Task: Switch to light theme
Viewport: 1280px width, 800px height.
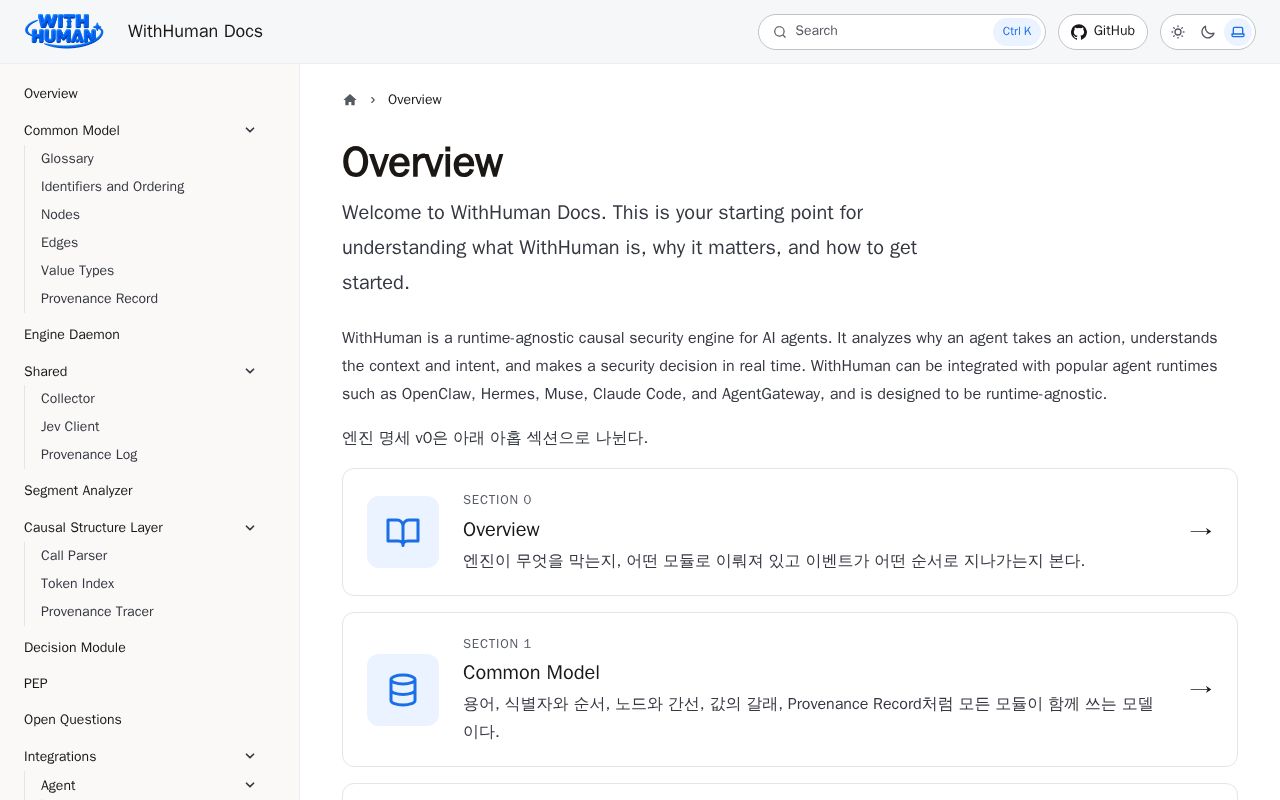Action: coord(1178,32)
